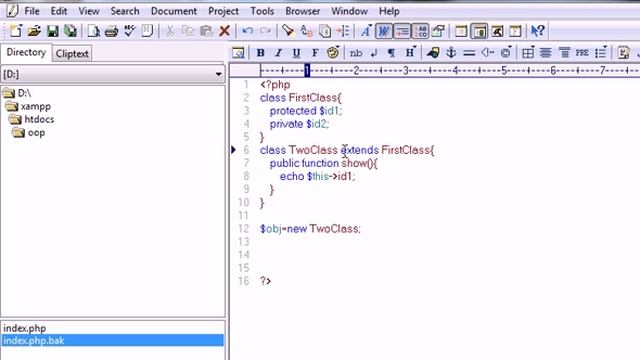Click the Font F icon
This screenshot has width=640, height=360.
[315, 53]
